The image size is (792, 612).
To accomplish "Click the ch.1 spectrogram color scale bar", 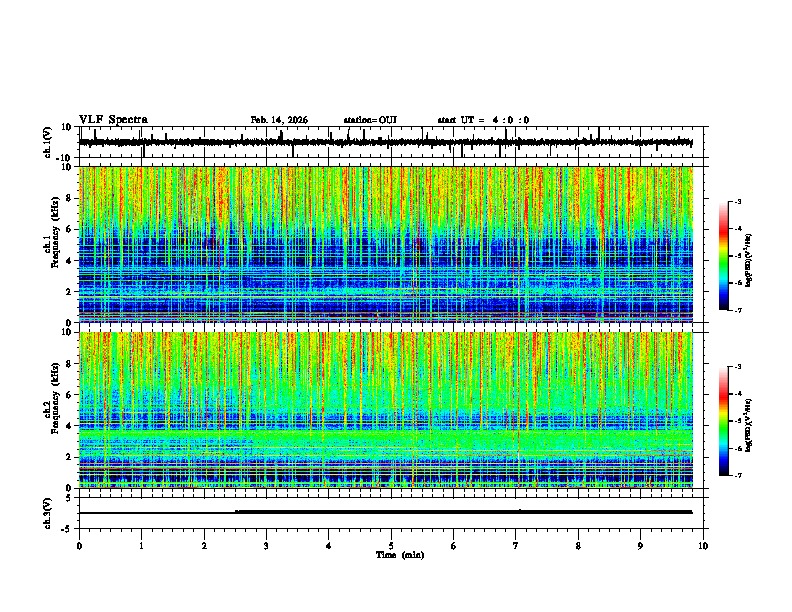I will (724, 256).
